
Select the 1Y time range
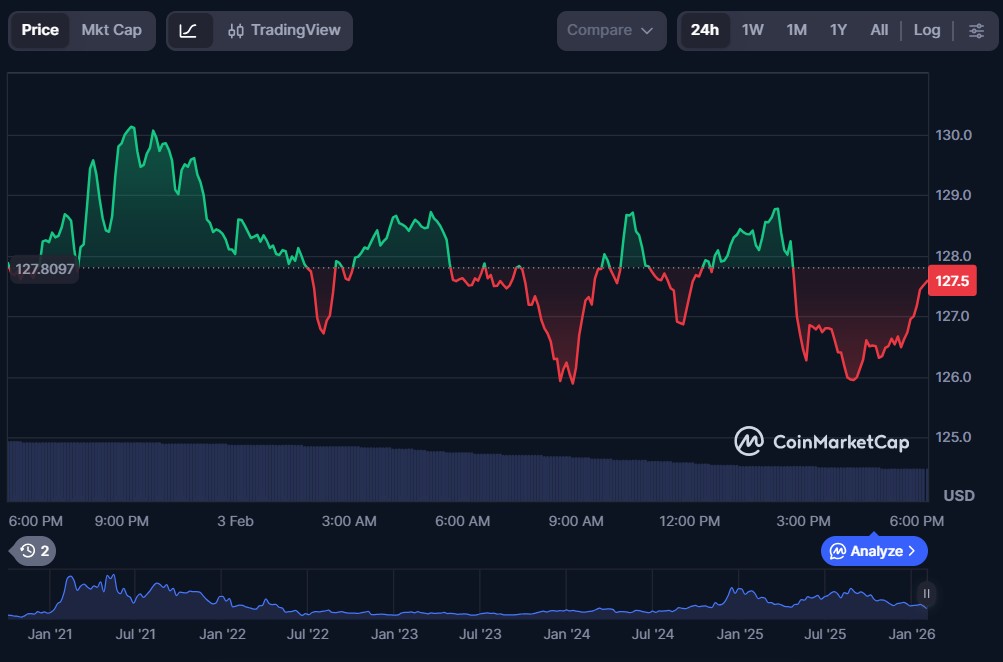point(838,30)
